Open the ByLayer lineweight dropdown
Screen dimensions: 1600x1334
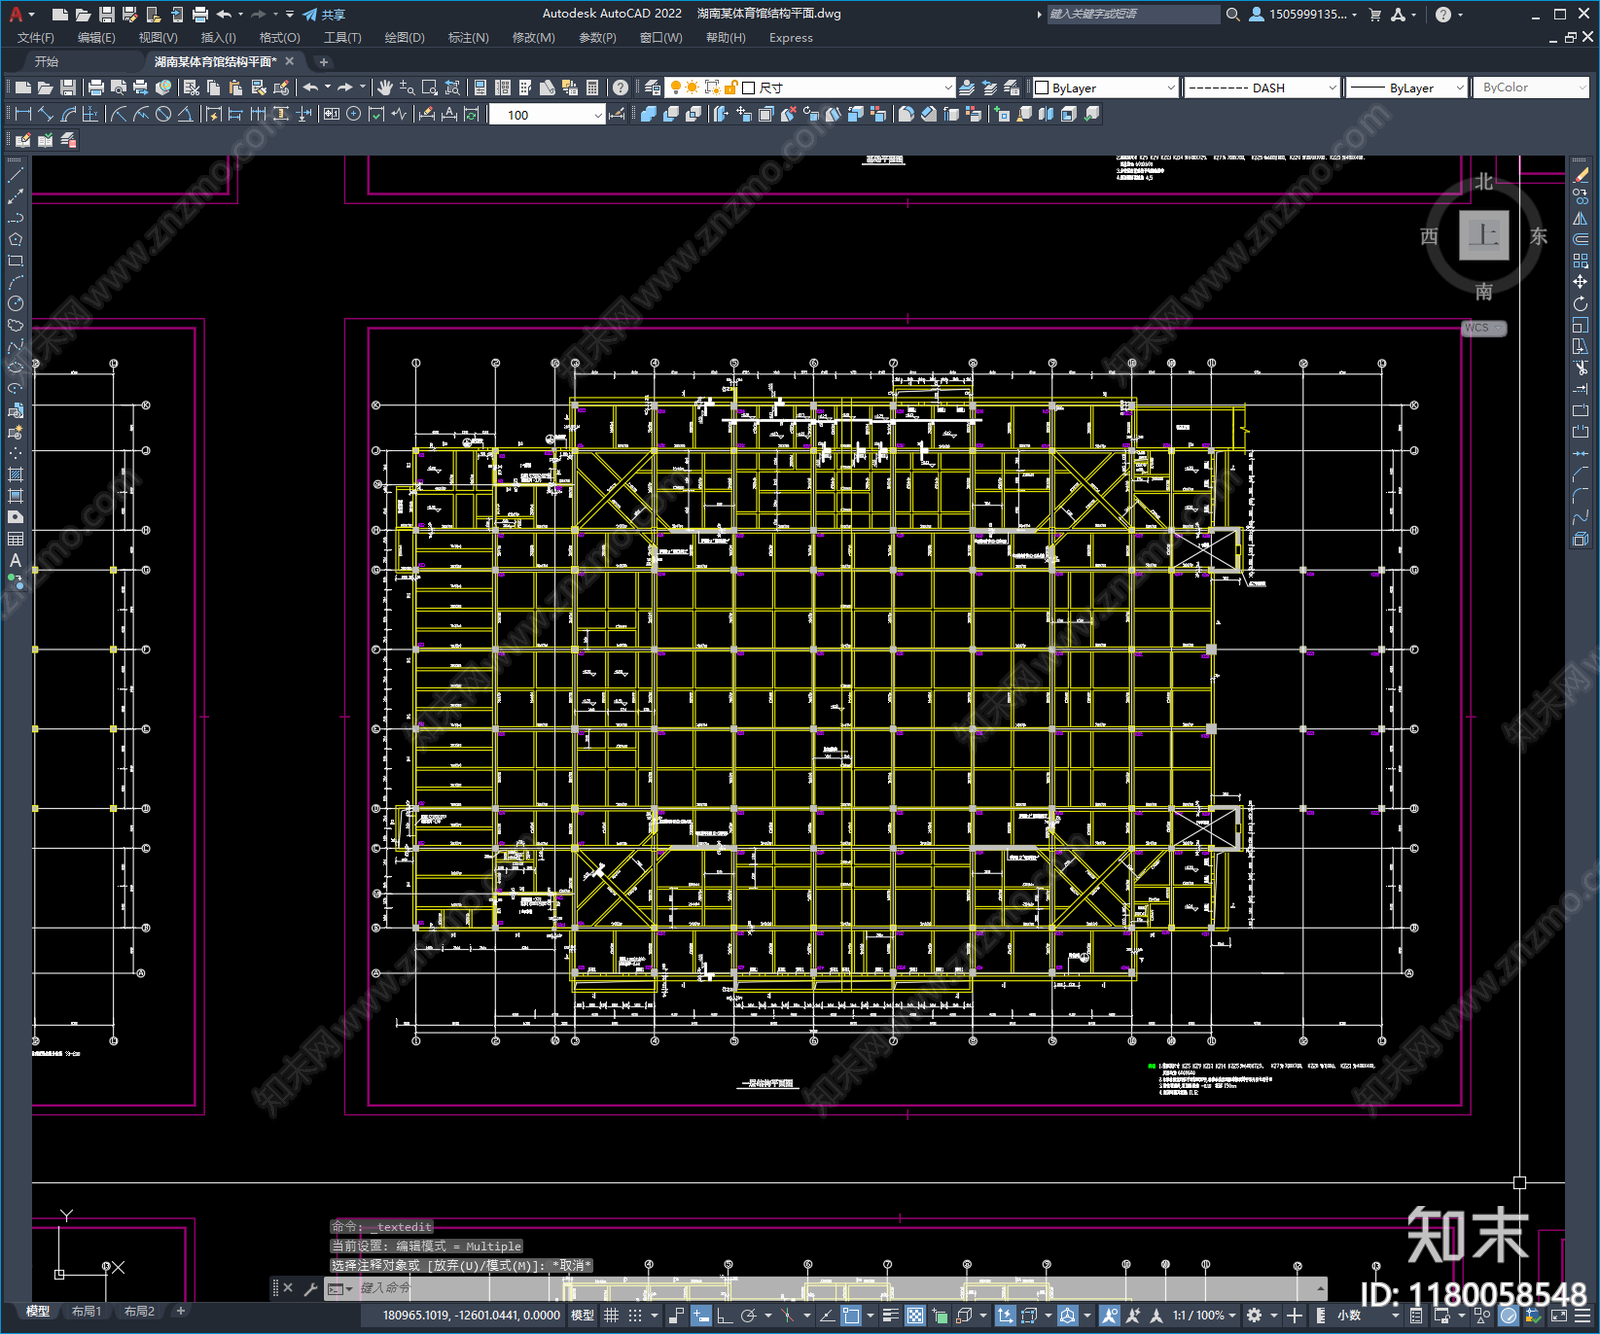(1405, 88)
